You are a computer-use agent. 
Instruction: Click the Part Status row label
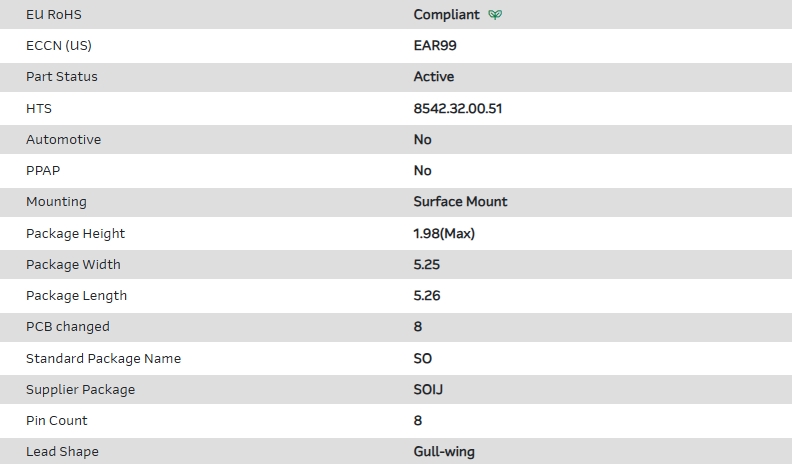click(x=62, y=77)
